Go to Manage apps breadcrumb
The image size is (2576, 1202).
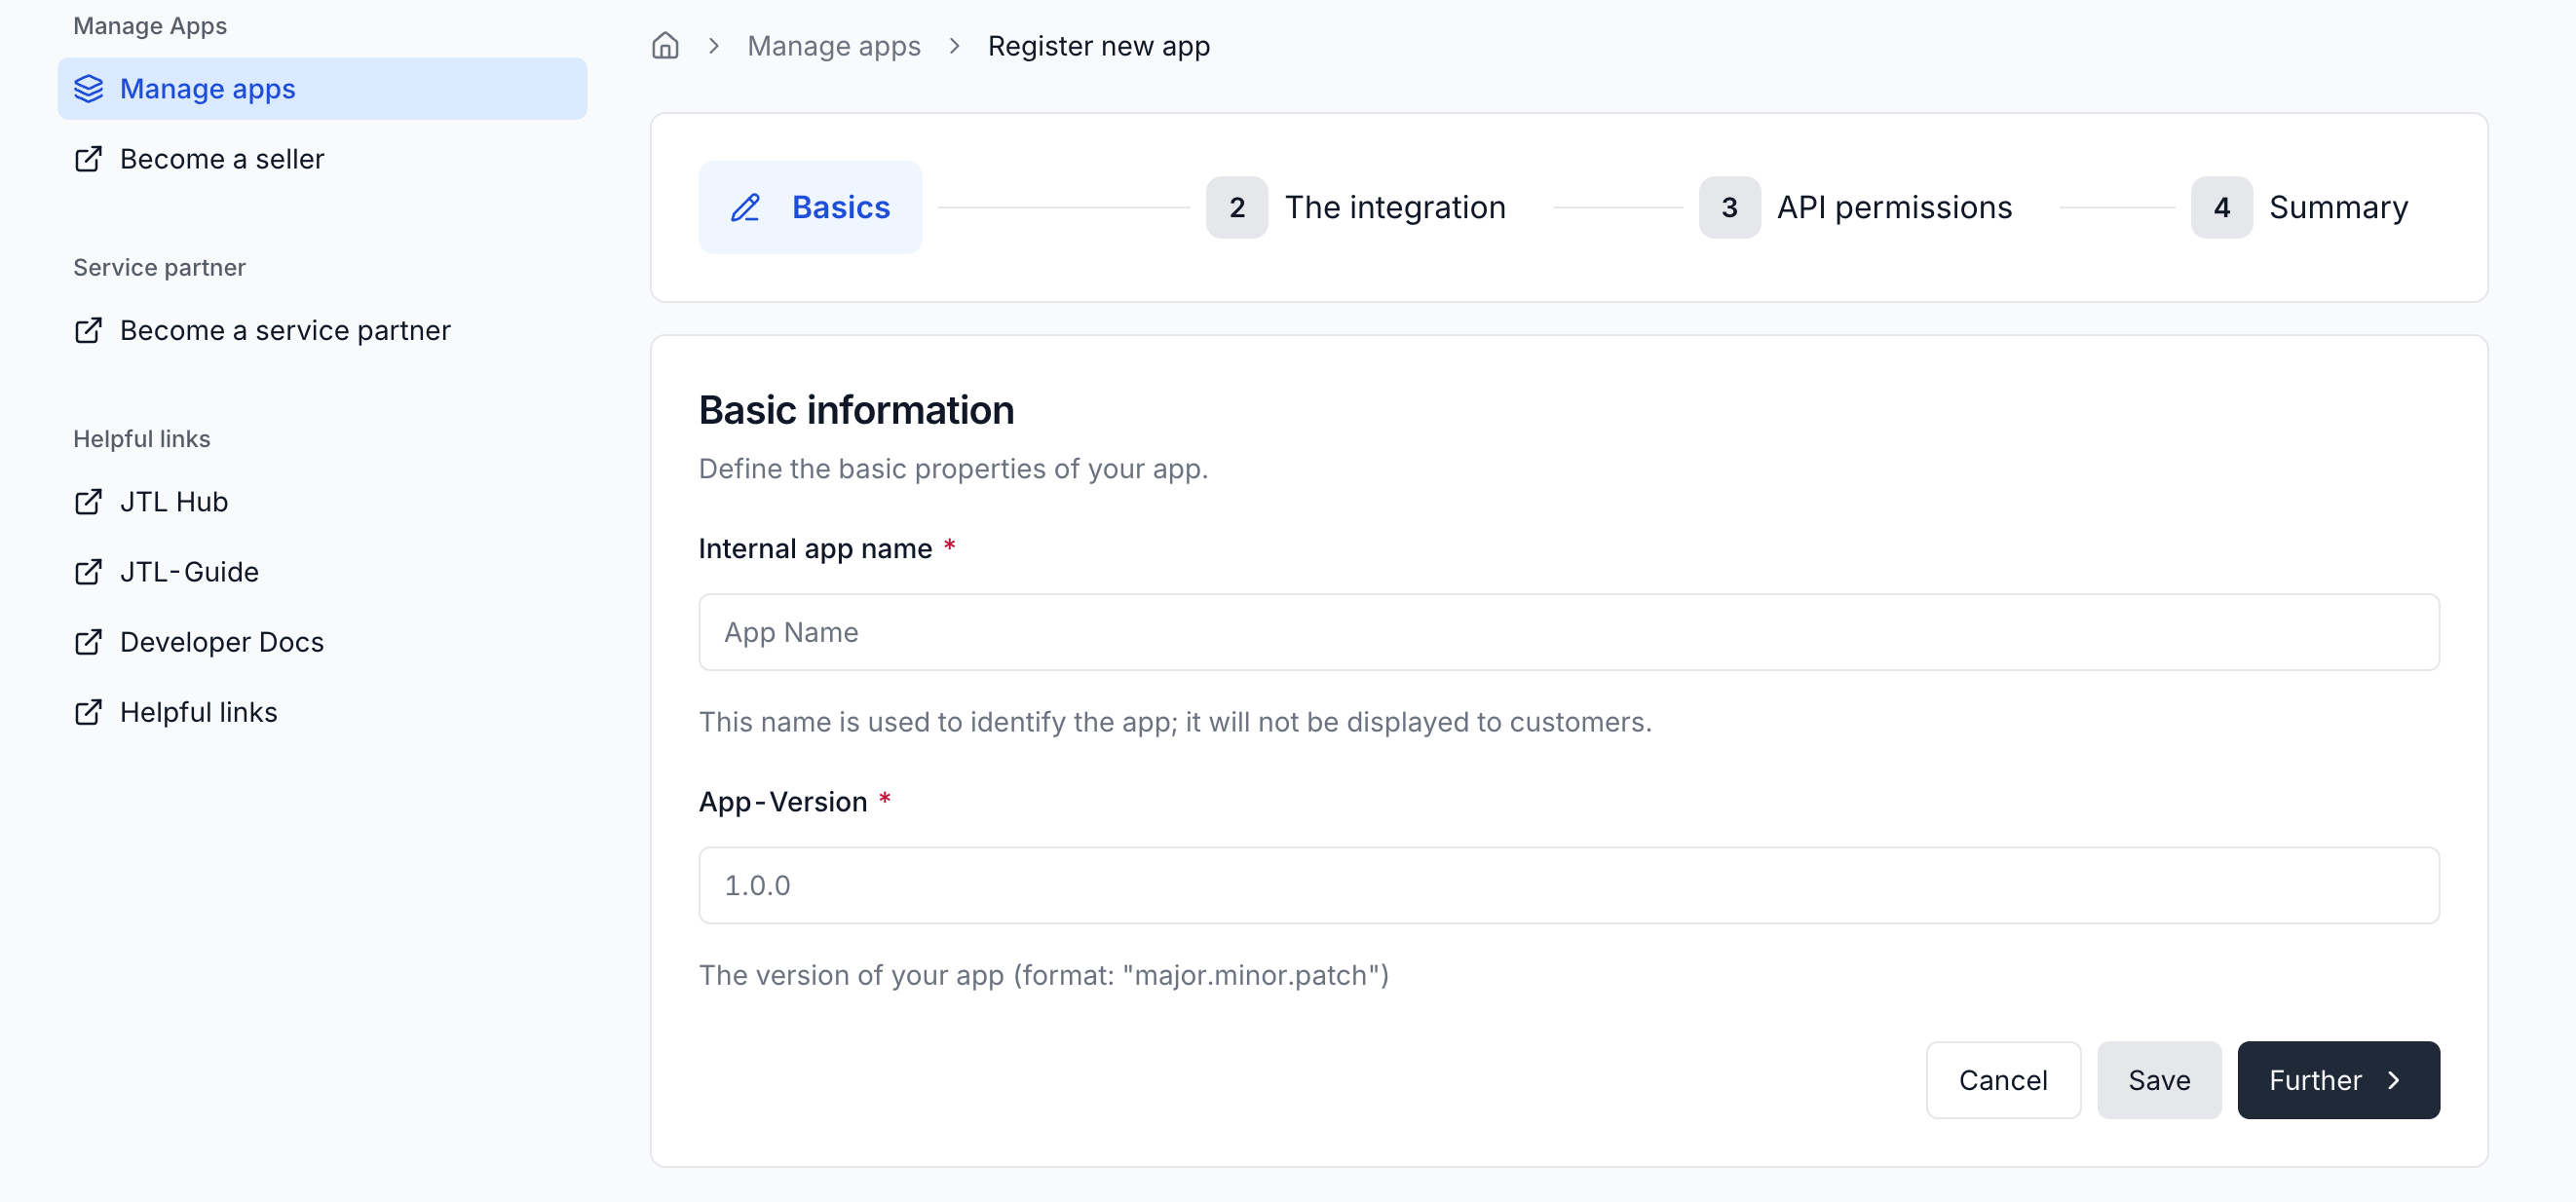(834, 46)
